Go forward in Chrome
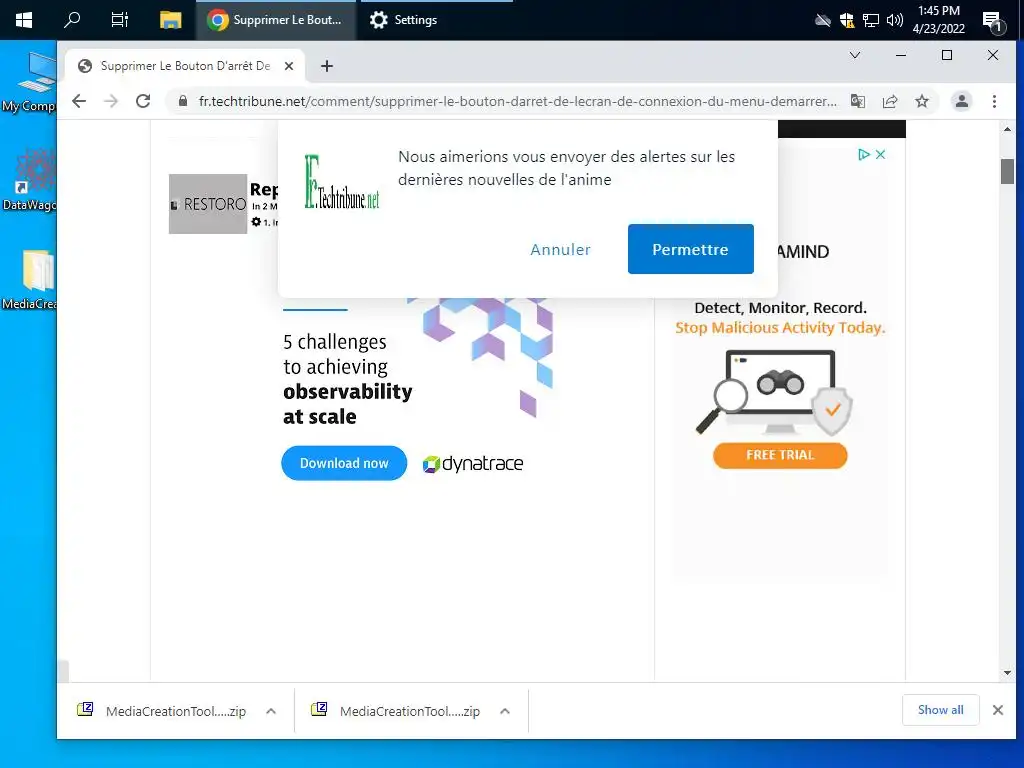The width and height of the screenshot is (1024, 768). pyautogui.click(x=111, y=101)
